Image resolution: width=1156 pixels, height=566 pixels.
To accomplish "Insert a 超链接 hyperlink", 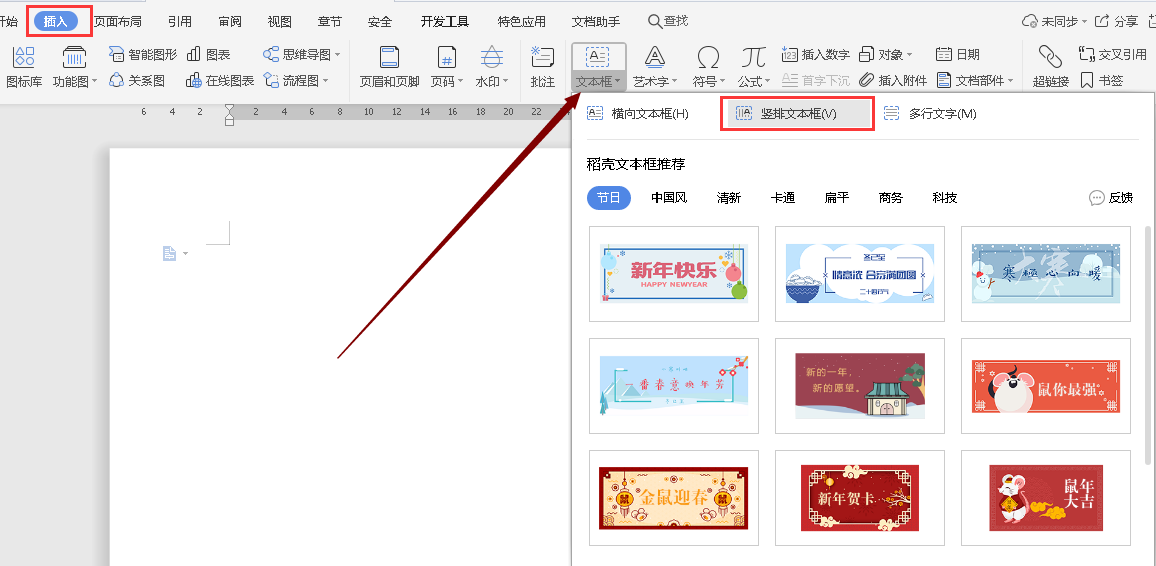I will [x=1051, y=67].
